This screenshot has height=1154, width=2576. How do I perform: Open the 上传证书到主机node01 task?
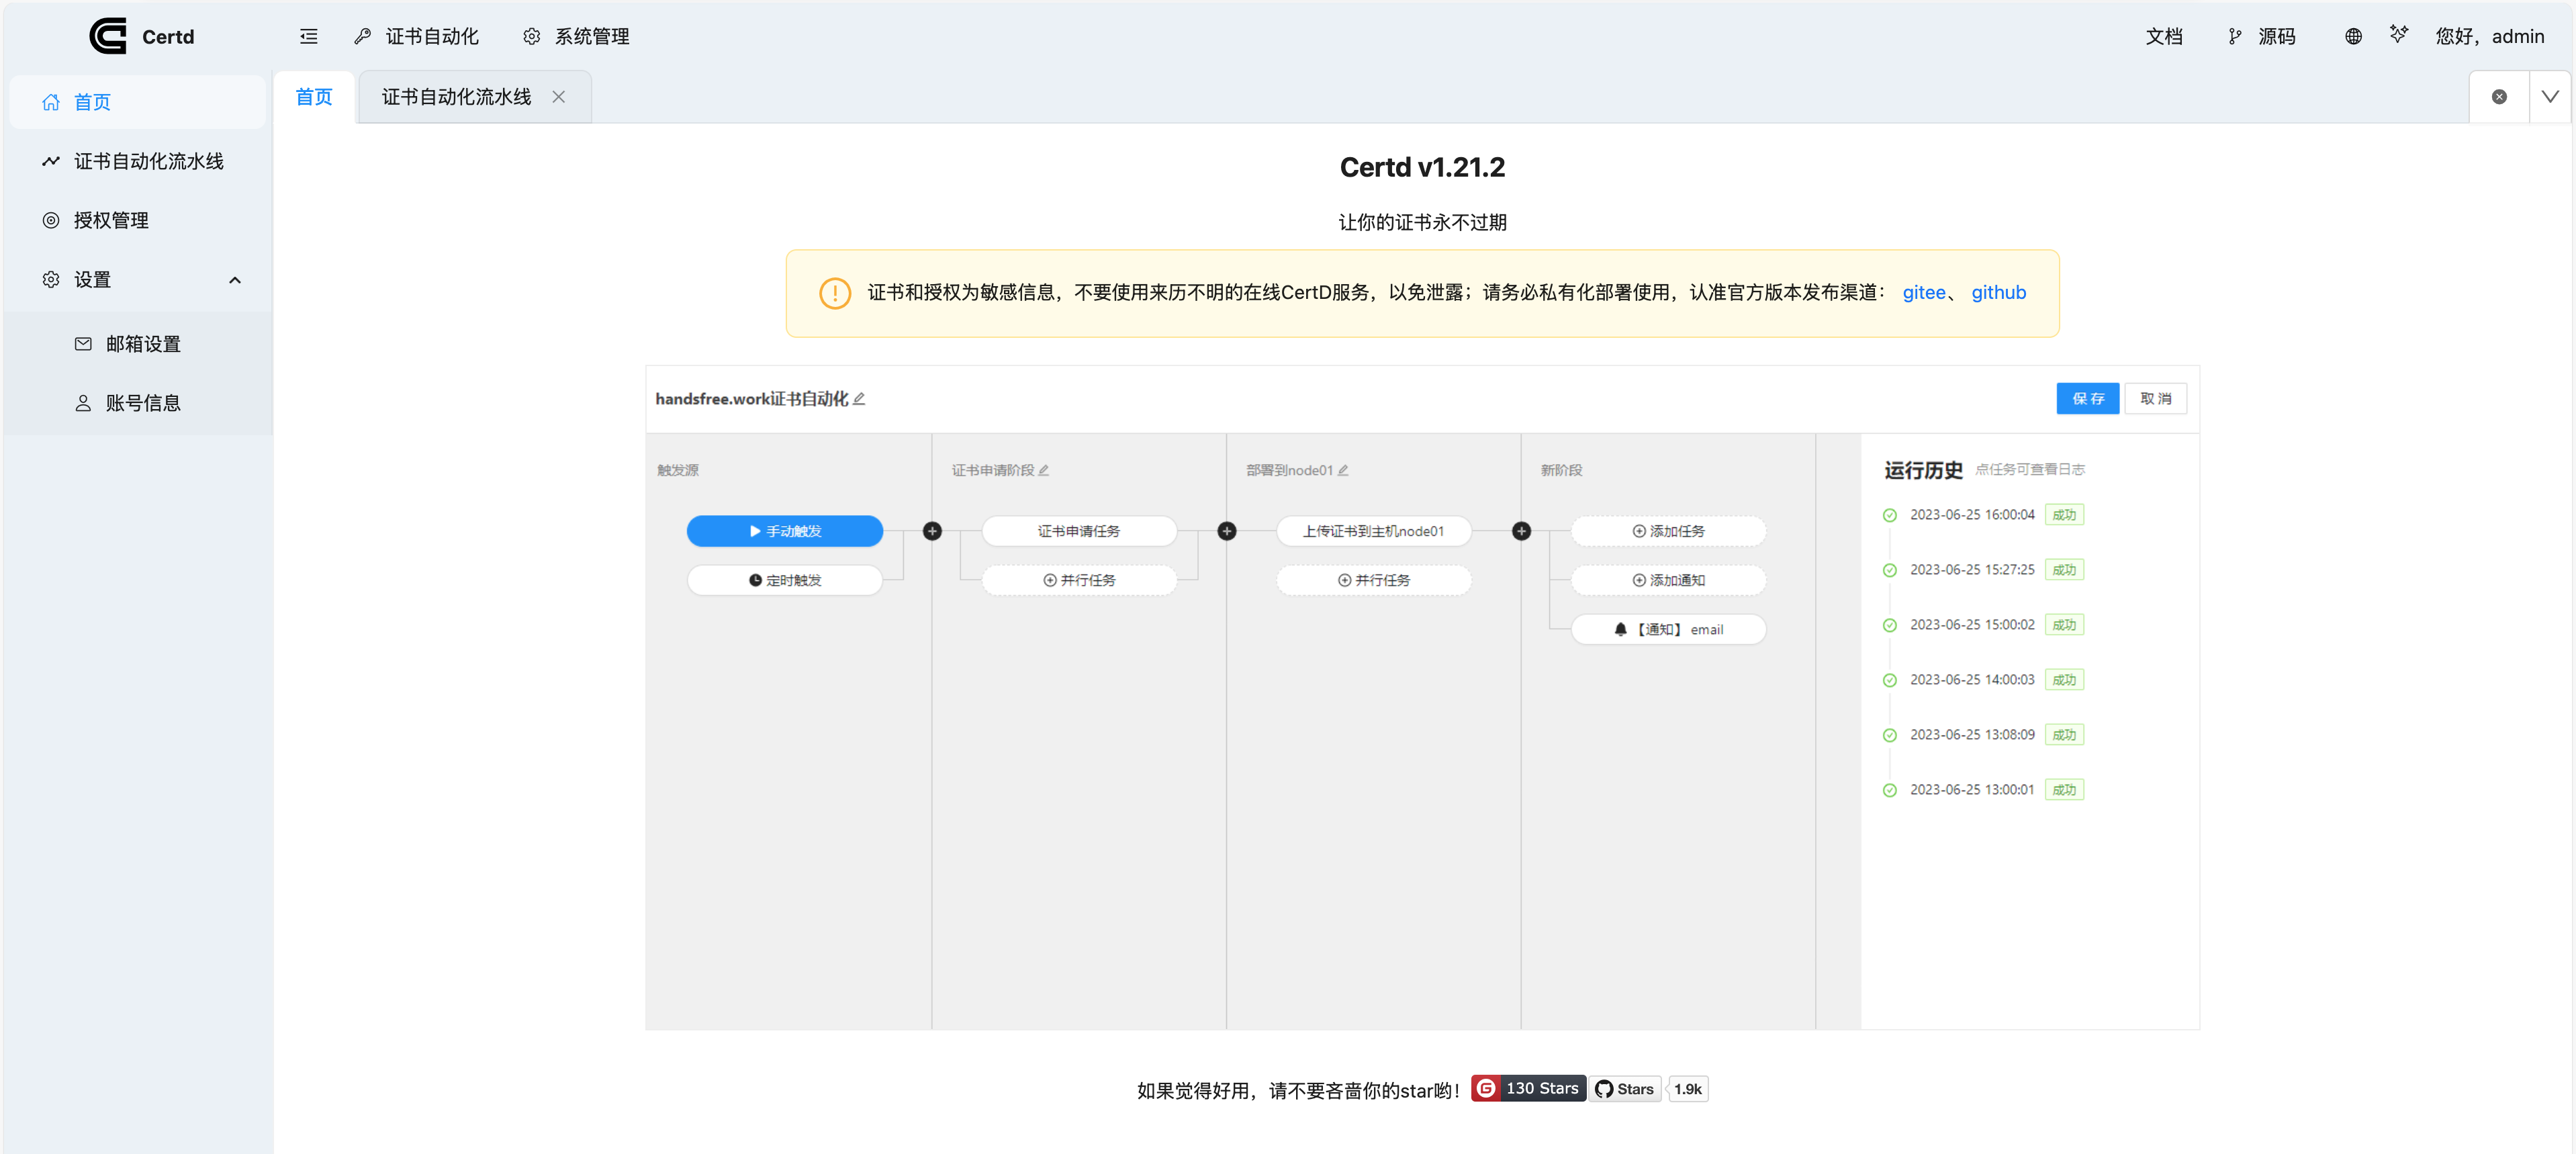point(1373,531)
